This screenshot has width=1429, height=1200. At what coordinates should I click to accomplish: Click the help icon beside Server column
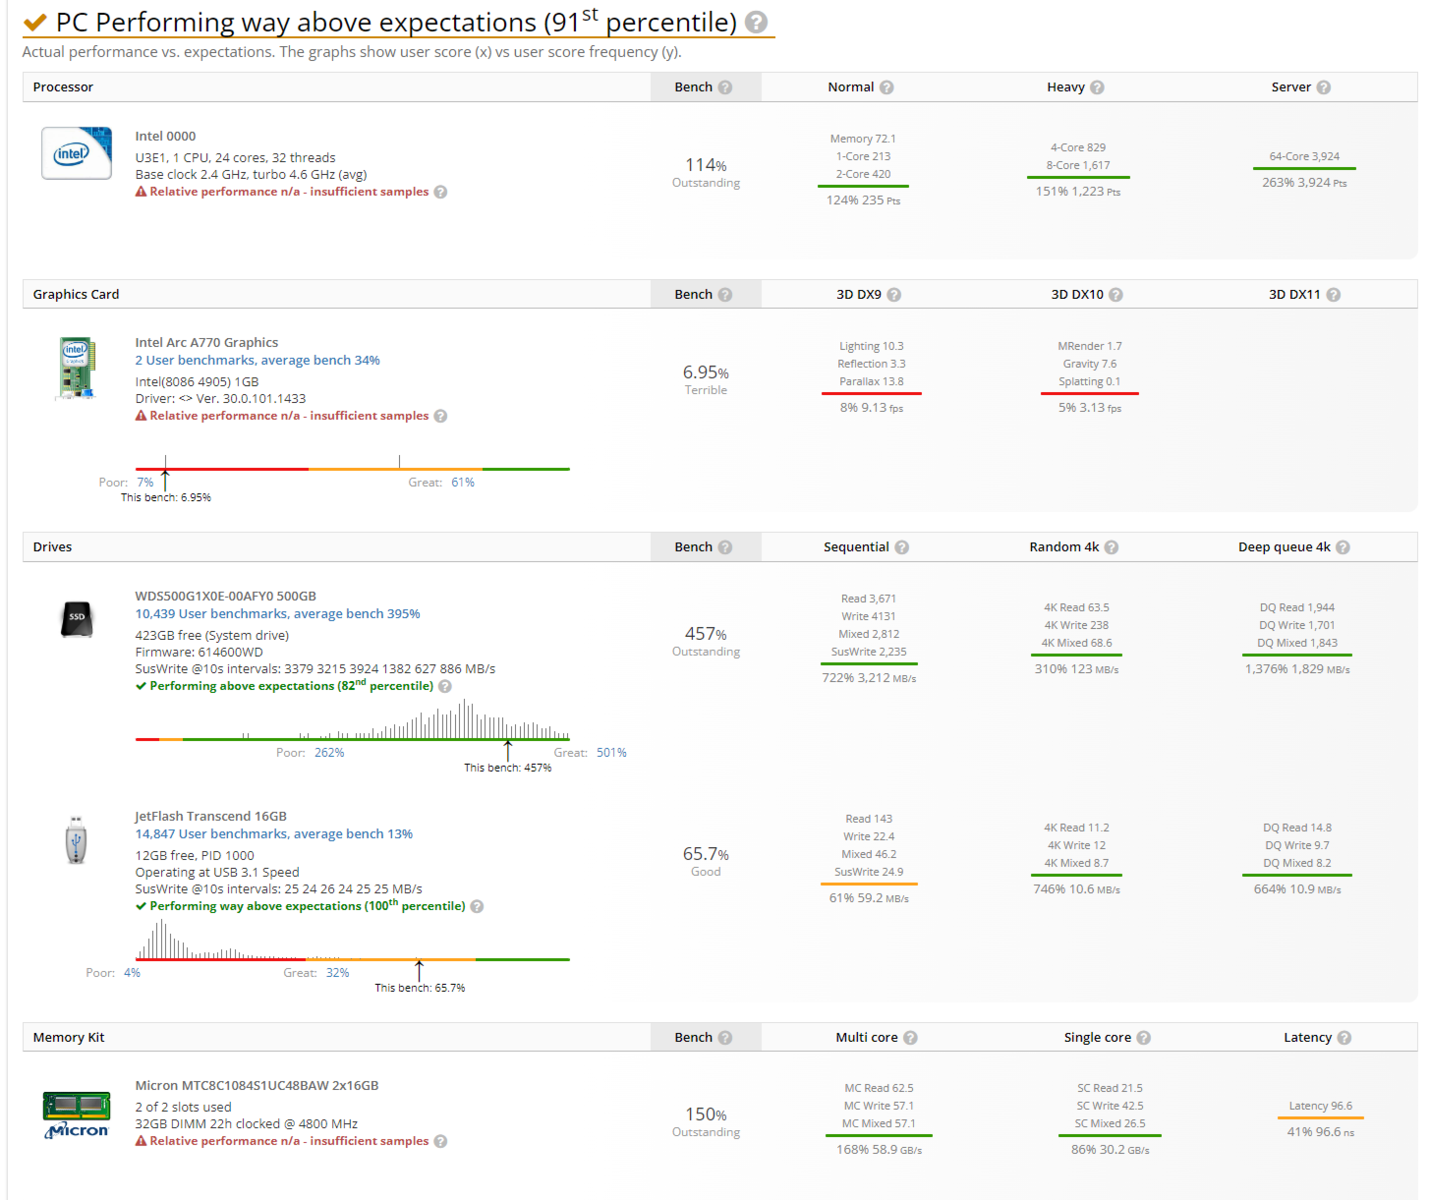coord(1324,87)
